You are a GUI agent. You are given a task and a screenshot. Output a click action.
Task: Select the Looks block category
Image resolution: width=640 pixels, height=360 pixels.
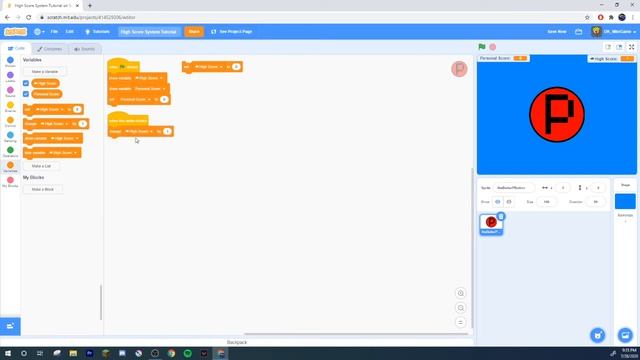tap(10, 77)
